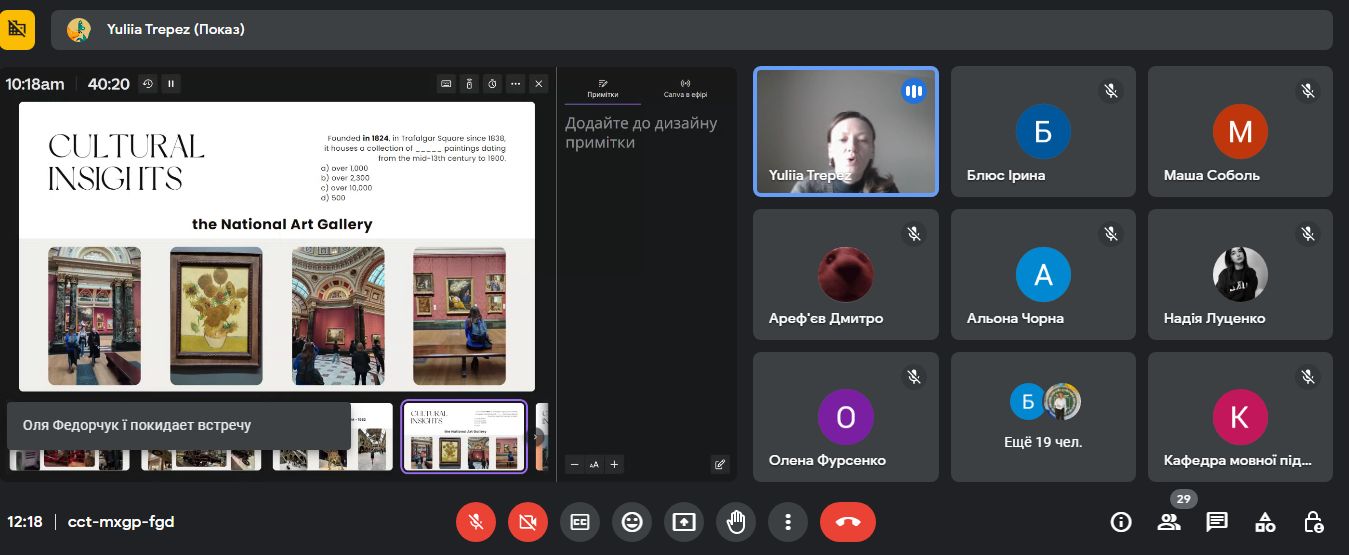Click the muted mic icon on Олена Фурсенко tile

pyautogui.click(x=913, y=377)
